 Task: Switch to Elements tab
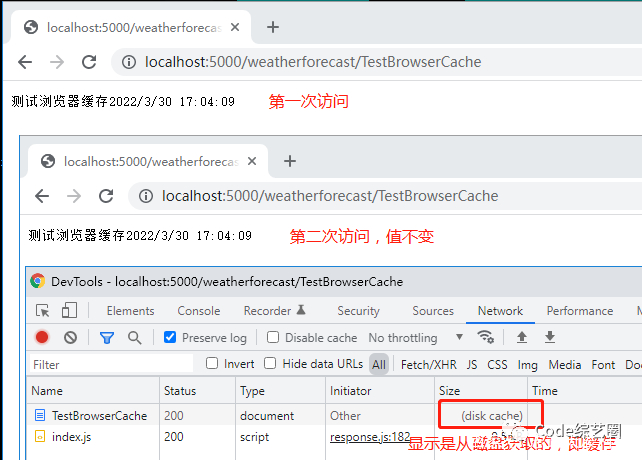tap(131, 311)
